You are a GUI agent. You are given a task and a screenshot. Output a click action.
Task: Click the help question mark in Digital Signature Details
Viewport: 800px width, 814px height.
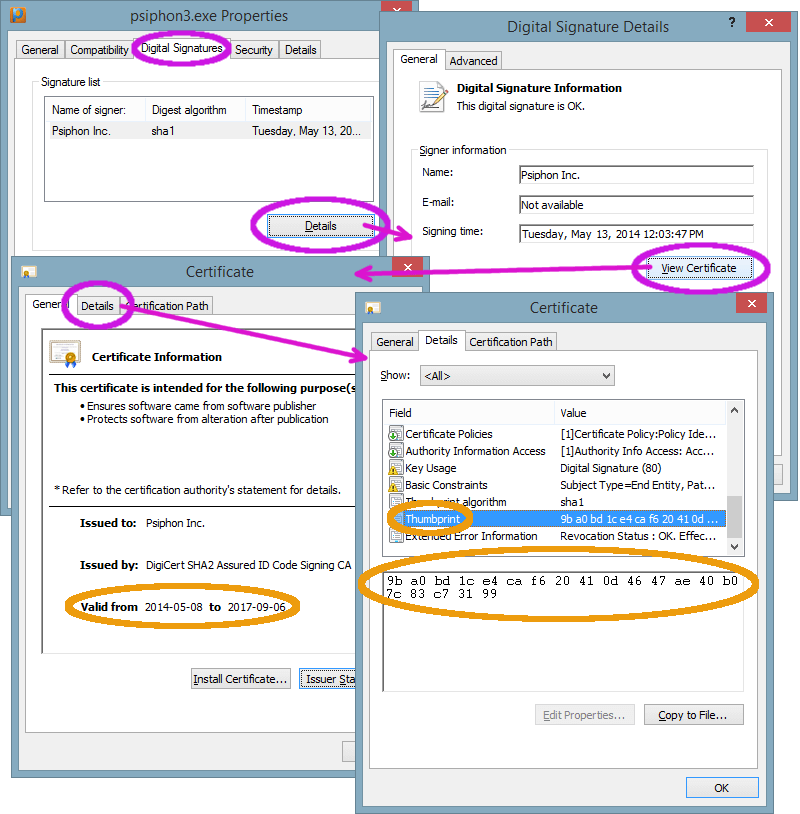pos(731,22)
